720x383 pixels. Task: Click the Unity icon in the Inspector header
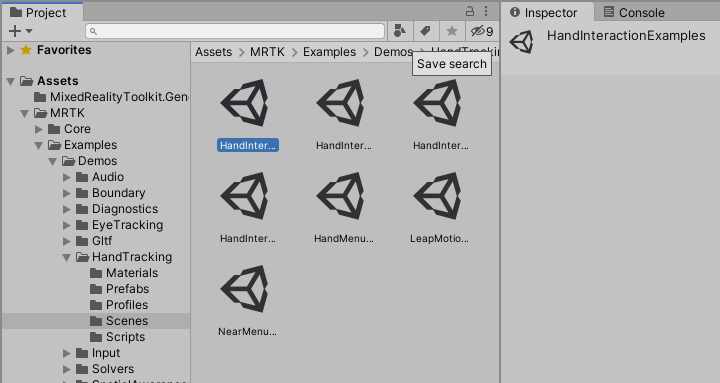[x=522, y=42]
